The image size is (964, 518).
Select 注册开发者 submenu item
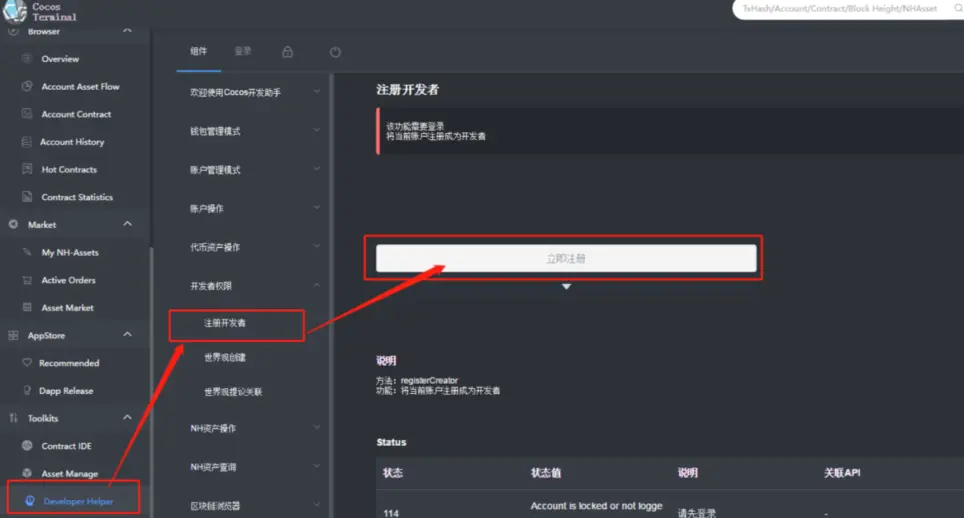225,323
